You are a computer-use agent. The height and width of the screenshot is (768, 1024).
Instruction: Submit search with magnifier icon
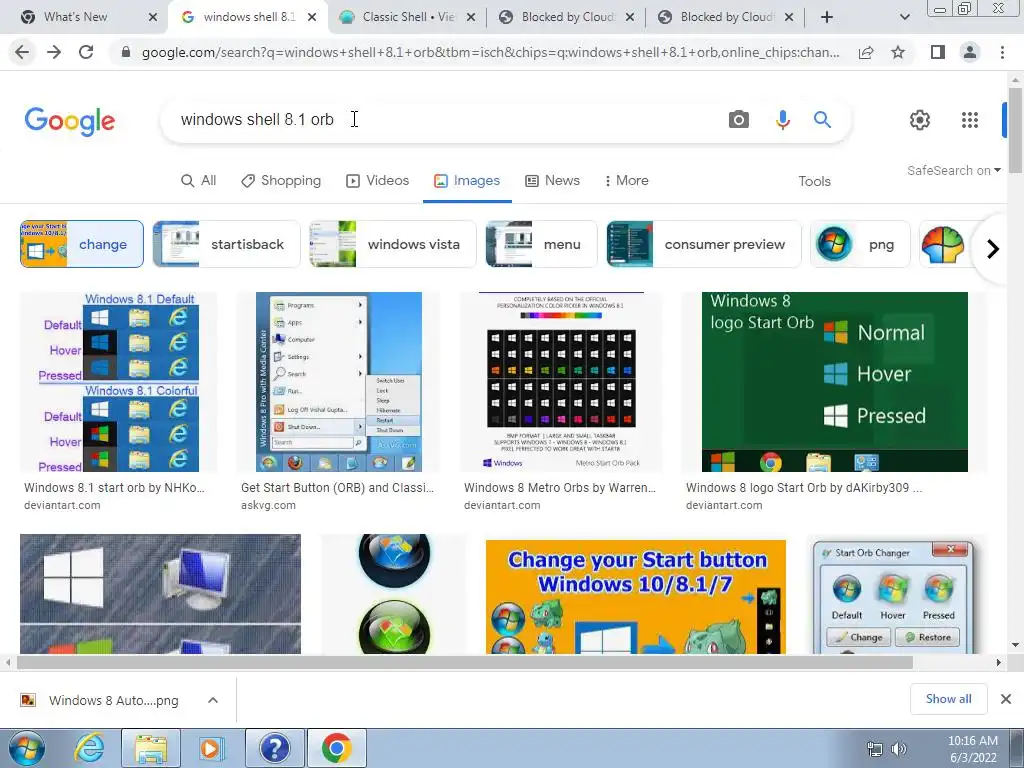822,120
